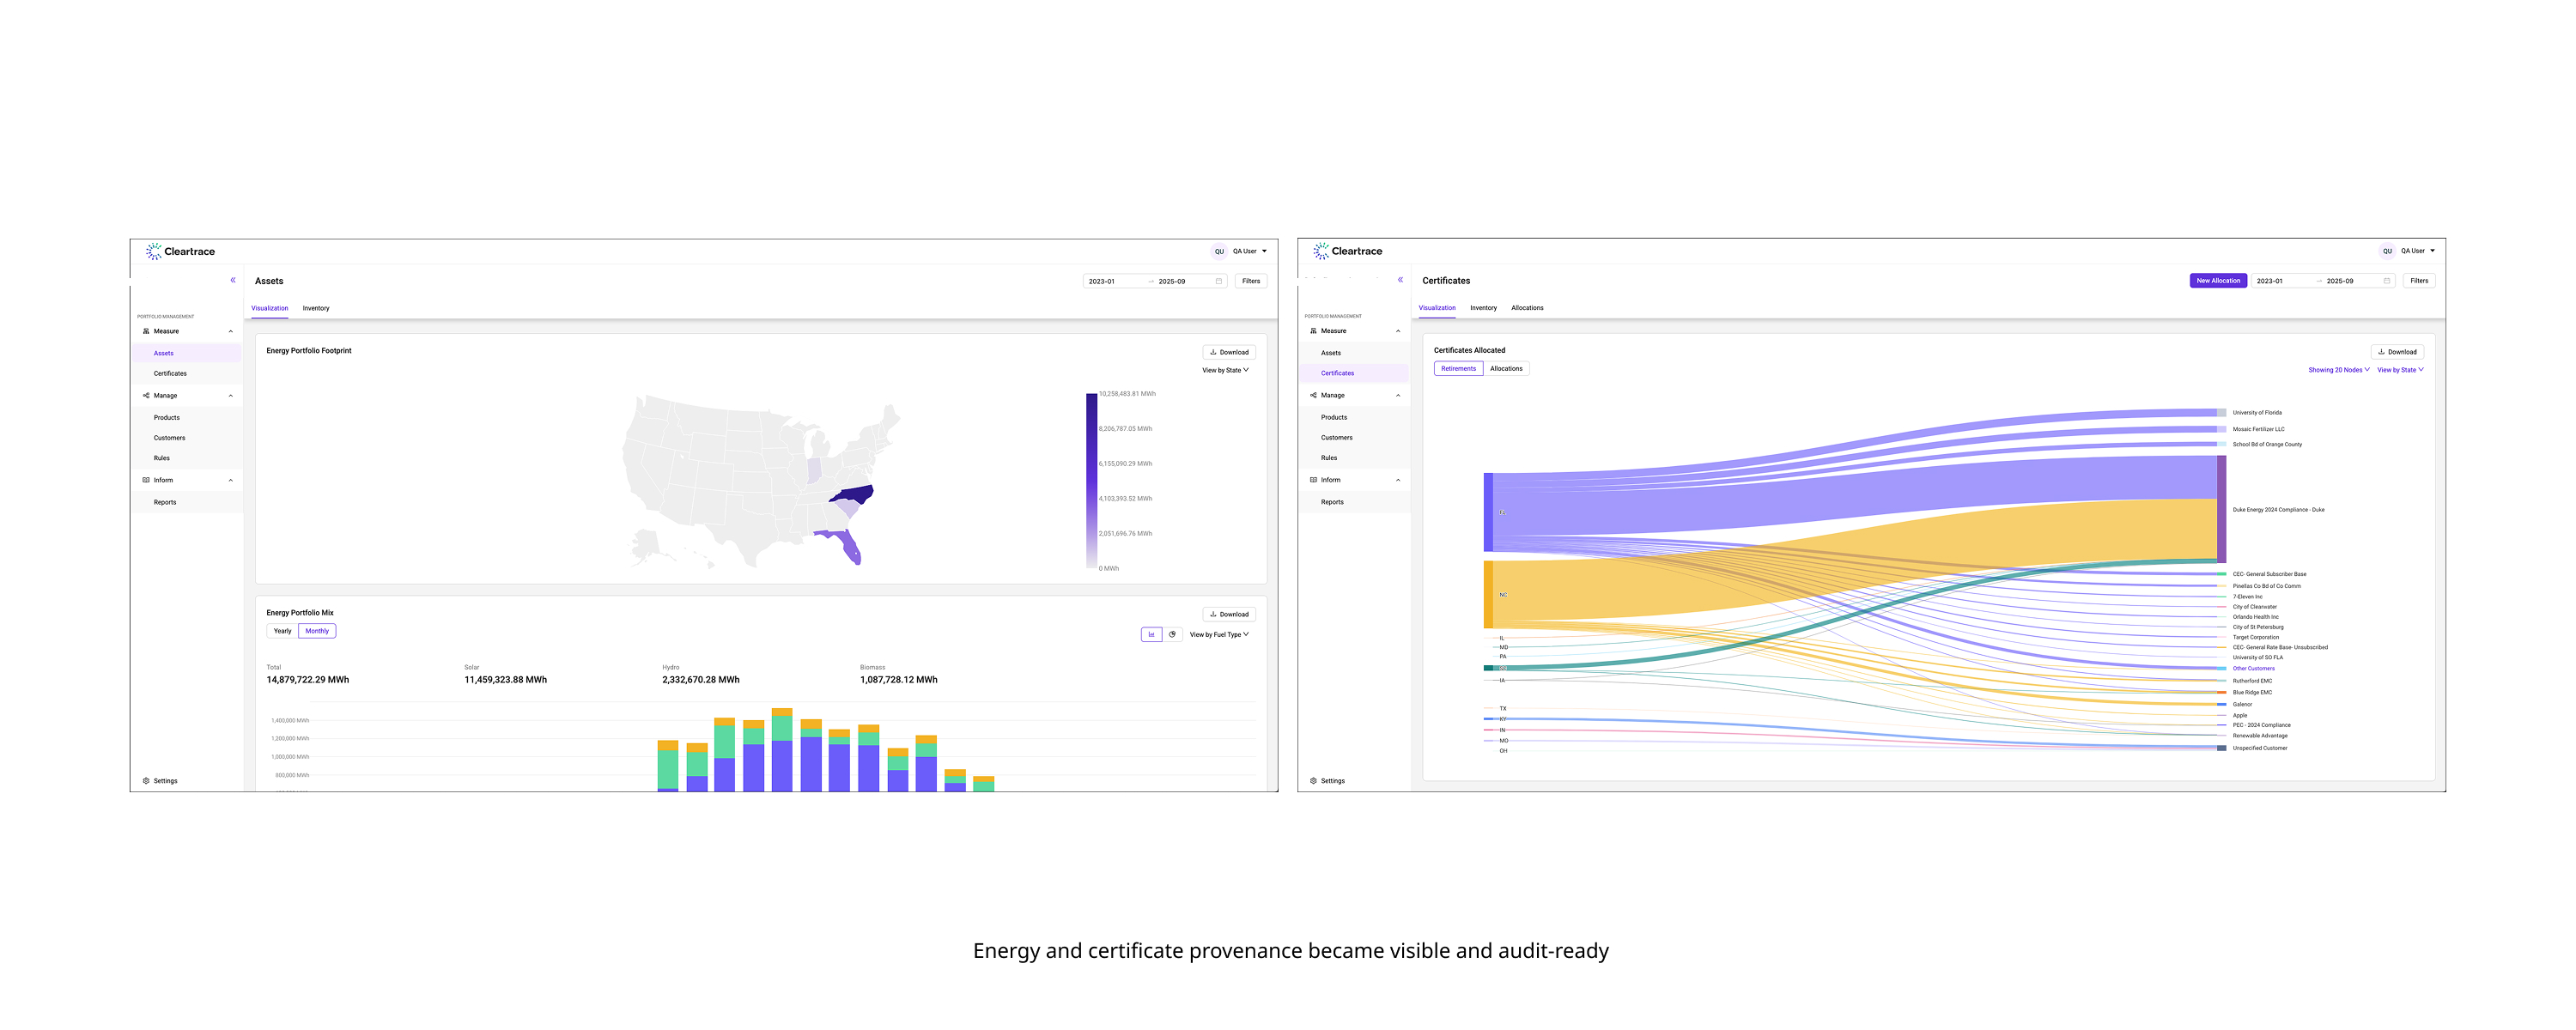Screen dimensions: 2576x1030
Task: Collapse the Manage section on Assets sidebar
Action: point(231,396)
